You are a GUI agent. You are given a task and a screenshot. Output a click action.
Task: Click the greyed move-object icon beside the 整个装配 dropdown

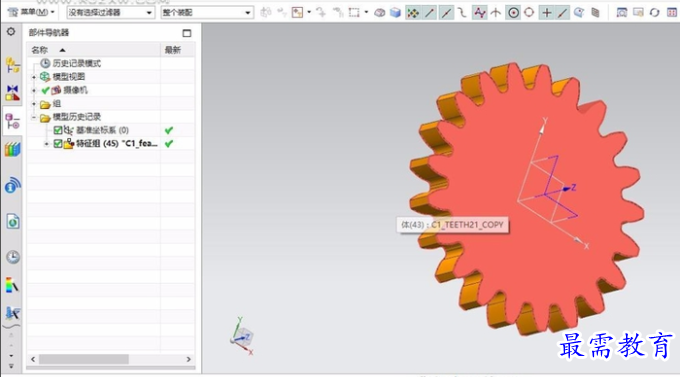266,13
